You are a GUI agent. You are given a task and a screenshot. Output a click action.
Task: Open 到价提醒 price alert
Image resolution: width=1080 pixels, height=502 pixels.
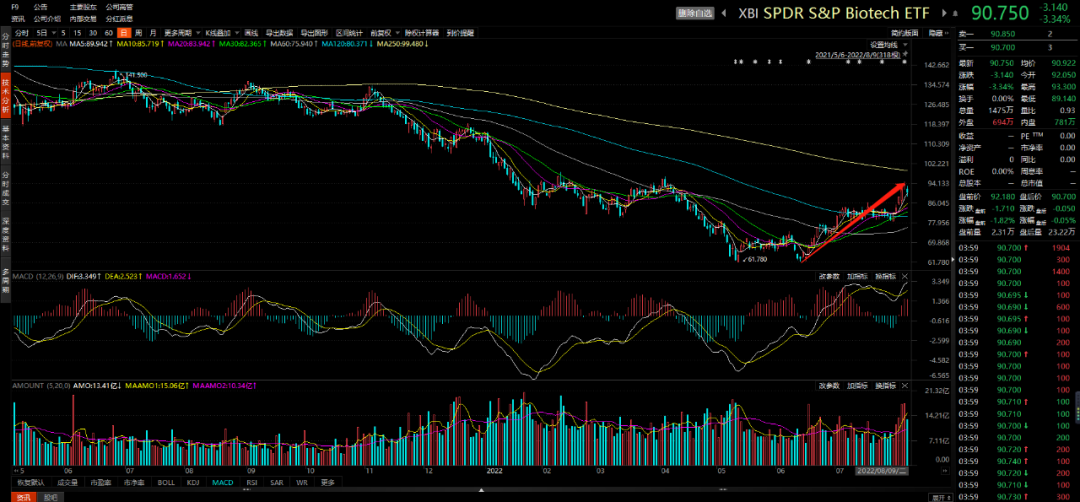coord(460,32)
